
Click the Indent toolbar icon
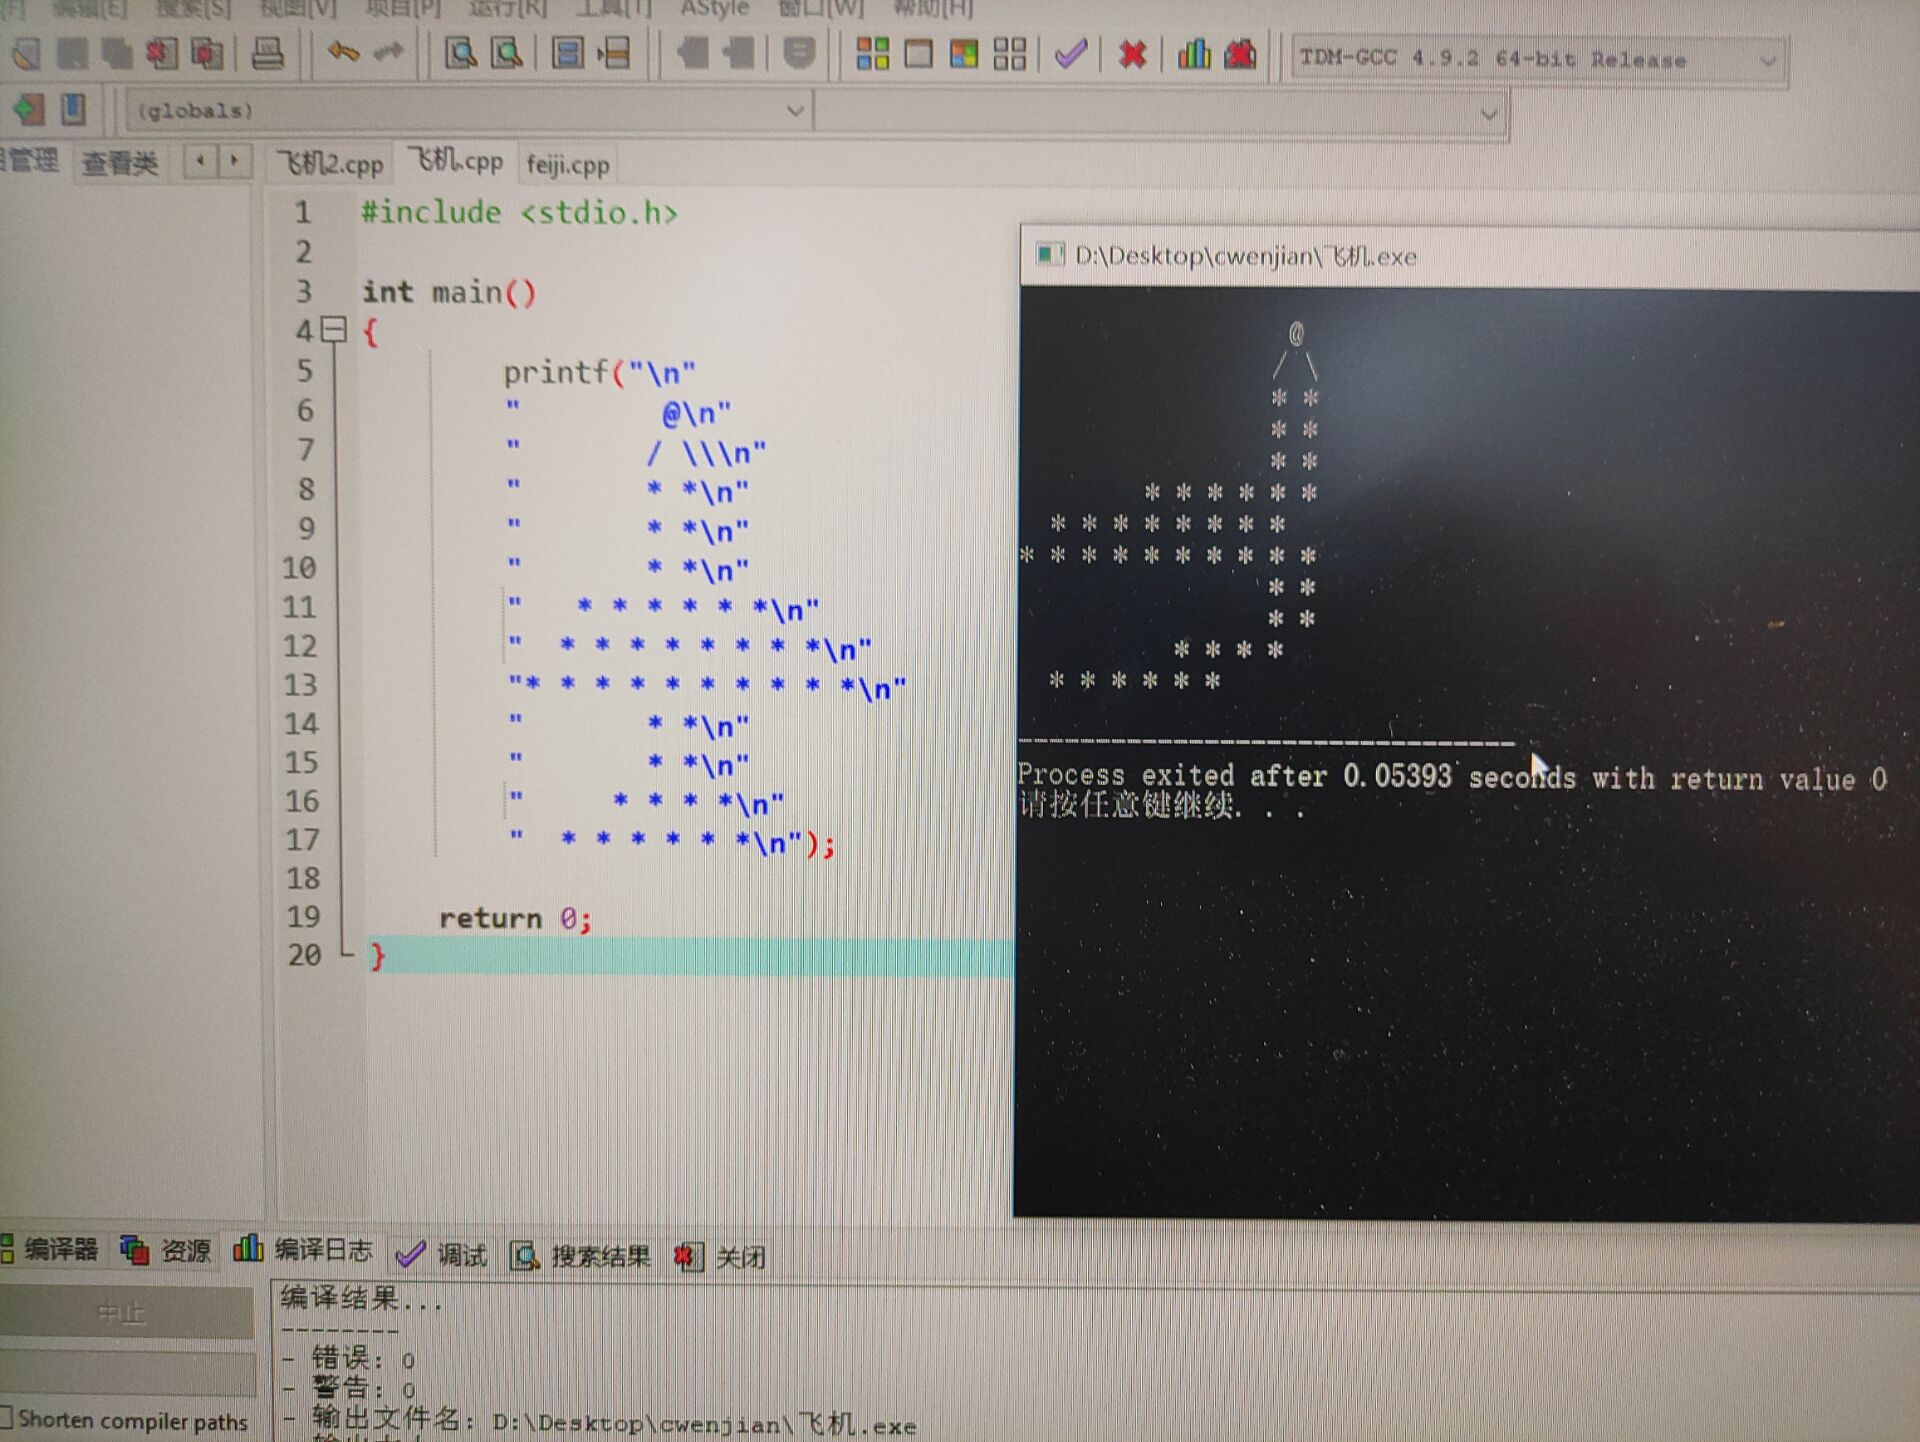point(692,53)
